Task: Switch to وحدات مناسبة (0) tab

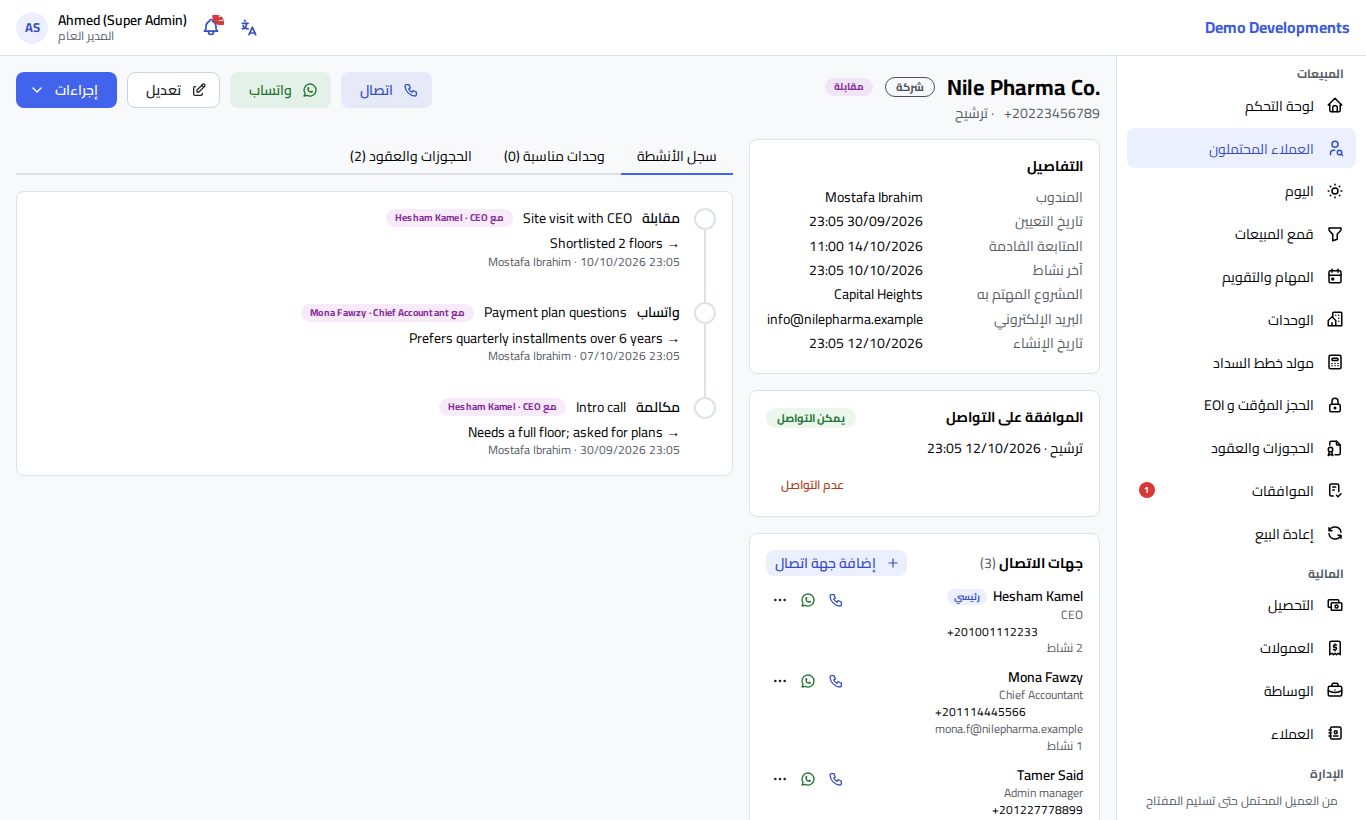Action: pyautogui.click(x=554, y=156)
